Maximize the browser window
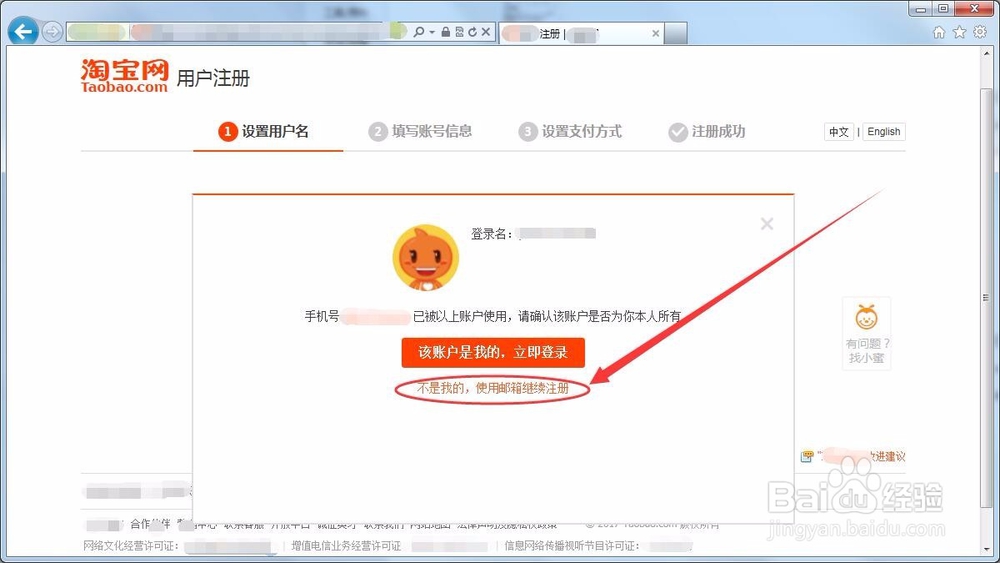Image resolution: width=1000 pixels, height=563 pixels. click(x=943, y=9)
